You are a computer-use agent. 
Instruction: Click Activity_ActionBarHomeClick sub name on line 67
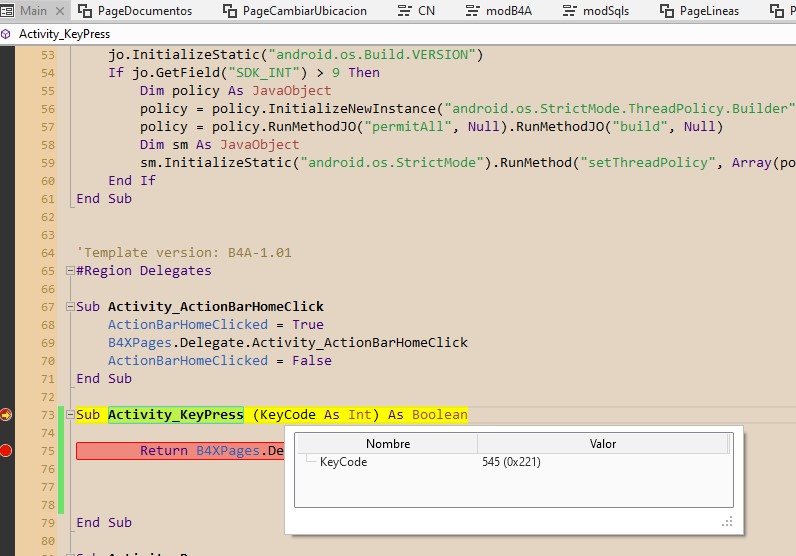point(216,307)
